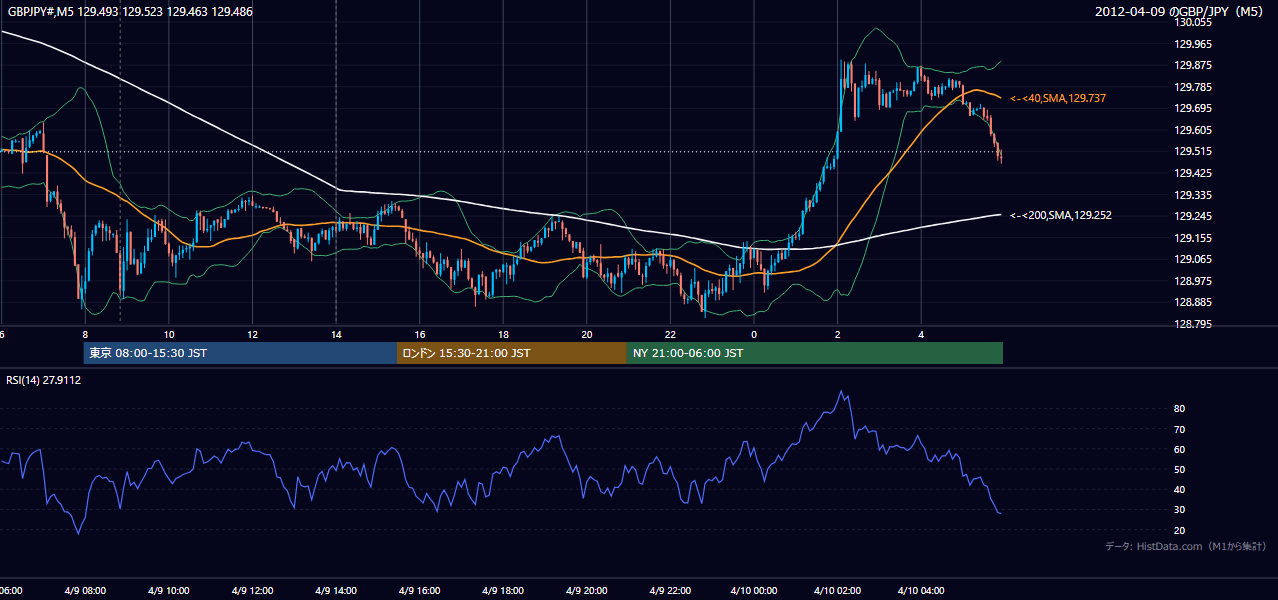Click RSI scale value 70
This screenshot has width=1278, height=600.
pos(1179,429)
